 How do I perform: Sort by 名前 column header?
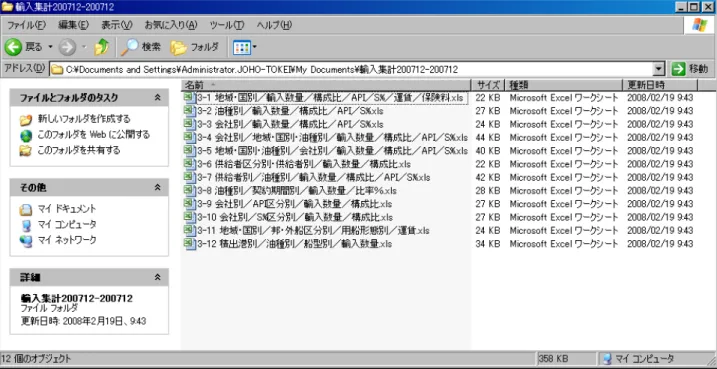tap(326, 85)
